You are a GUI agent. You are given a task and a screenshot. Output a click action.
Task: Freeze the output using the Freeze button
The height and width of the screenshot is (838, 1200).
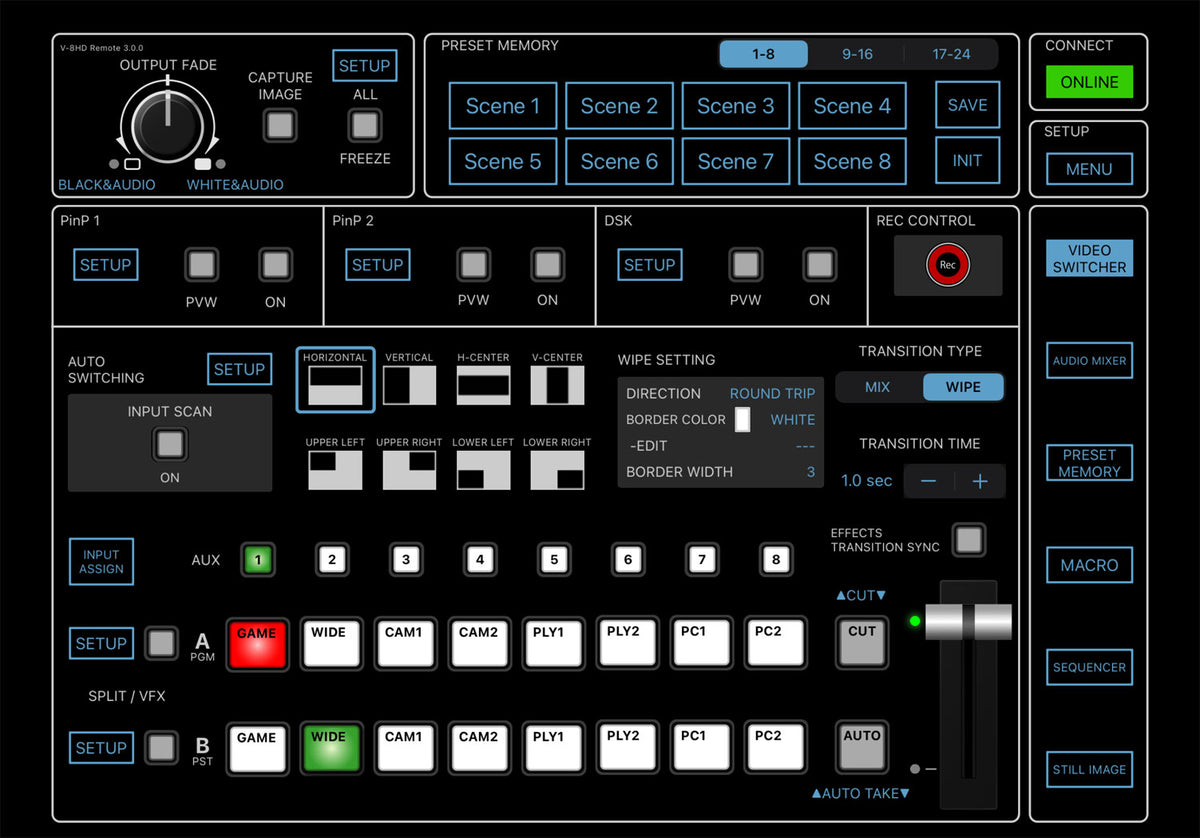(x=364, y=124)
